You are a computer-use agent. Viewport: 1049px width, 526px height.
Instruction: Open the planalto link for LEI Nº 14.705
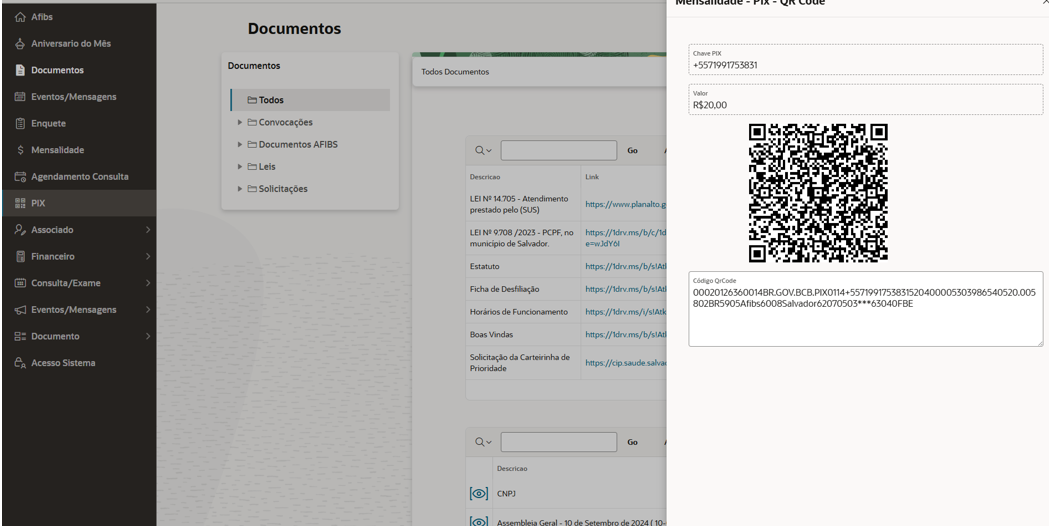point(626,205)
